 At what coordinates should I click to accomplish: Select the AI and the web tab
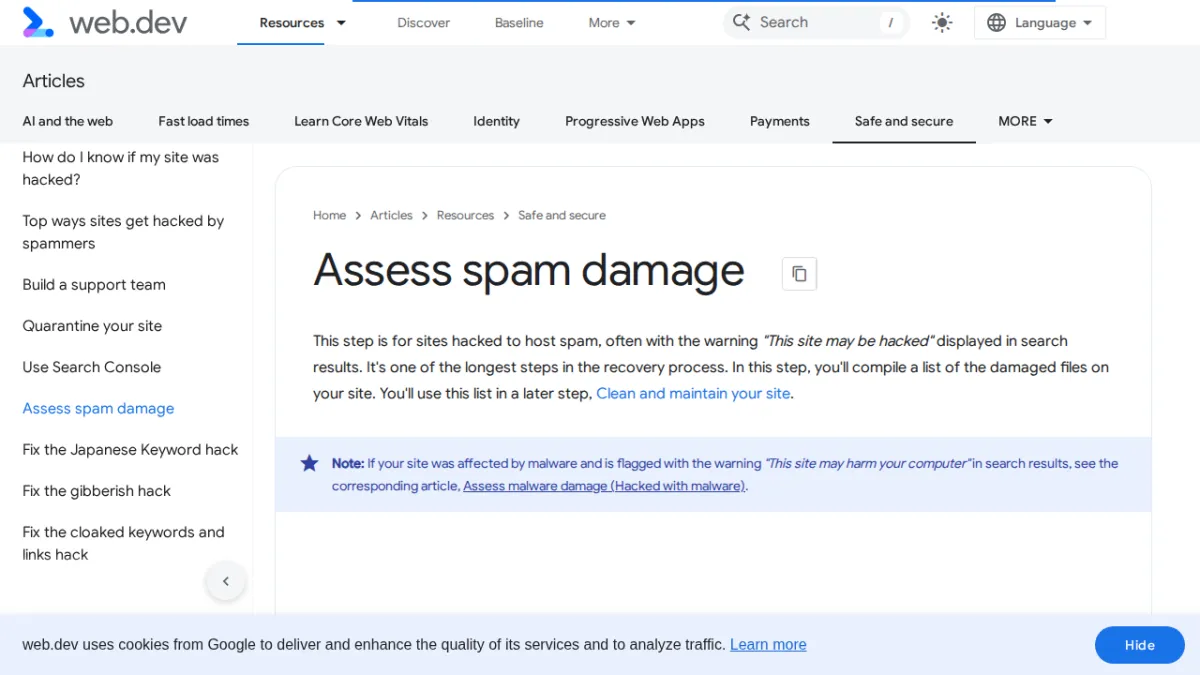pos(68,121)
